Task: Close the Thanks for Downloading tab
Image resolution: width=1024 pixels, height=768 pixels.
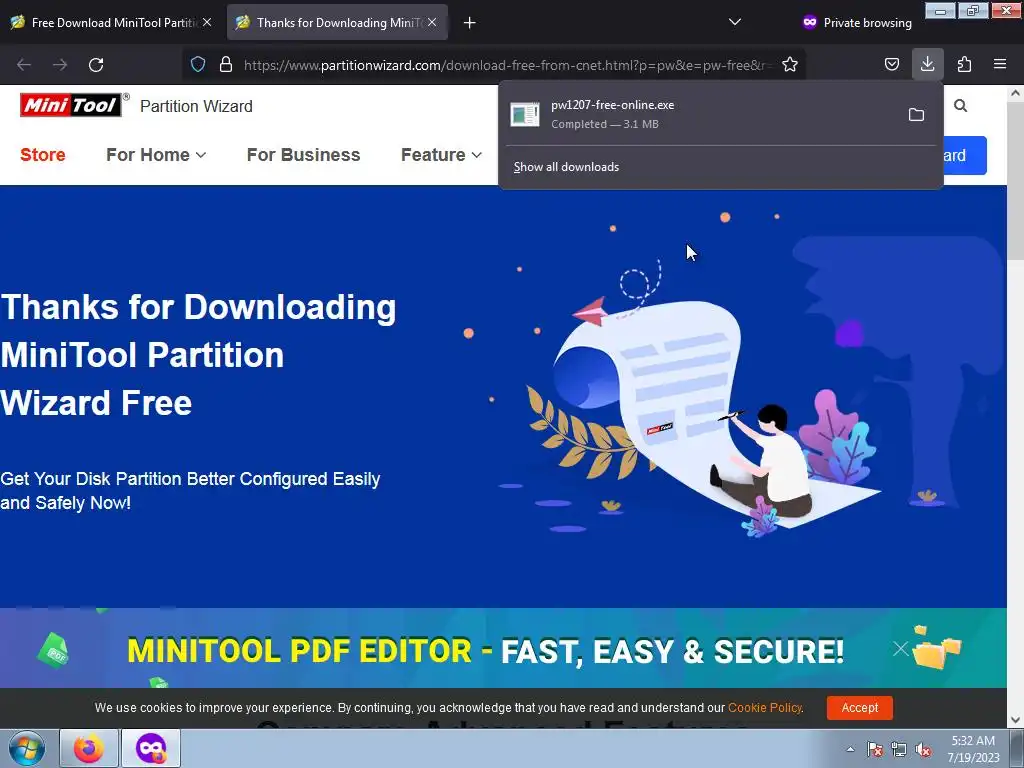Action: click(x=432, y=22)
